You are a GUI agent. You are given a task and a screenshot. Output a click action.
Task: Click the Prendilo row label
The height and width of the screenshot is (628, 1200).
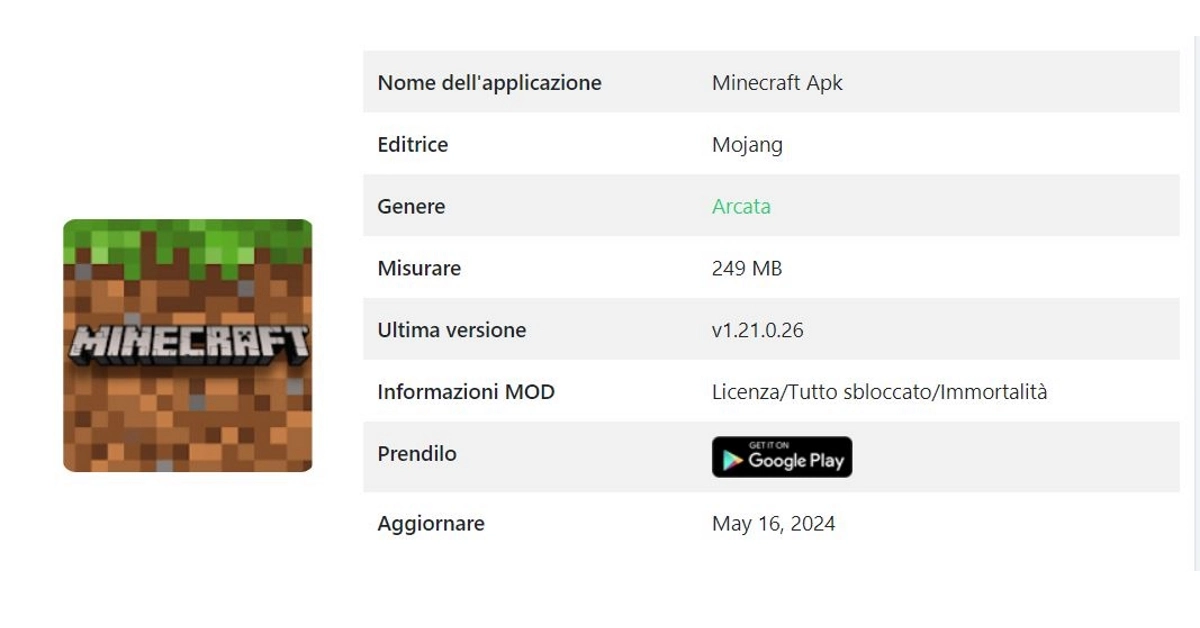[417, 454]
